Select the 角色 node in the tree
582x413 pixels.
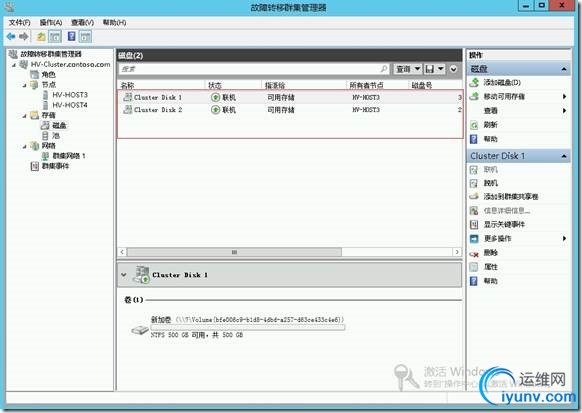tap(48, 75)
